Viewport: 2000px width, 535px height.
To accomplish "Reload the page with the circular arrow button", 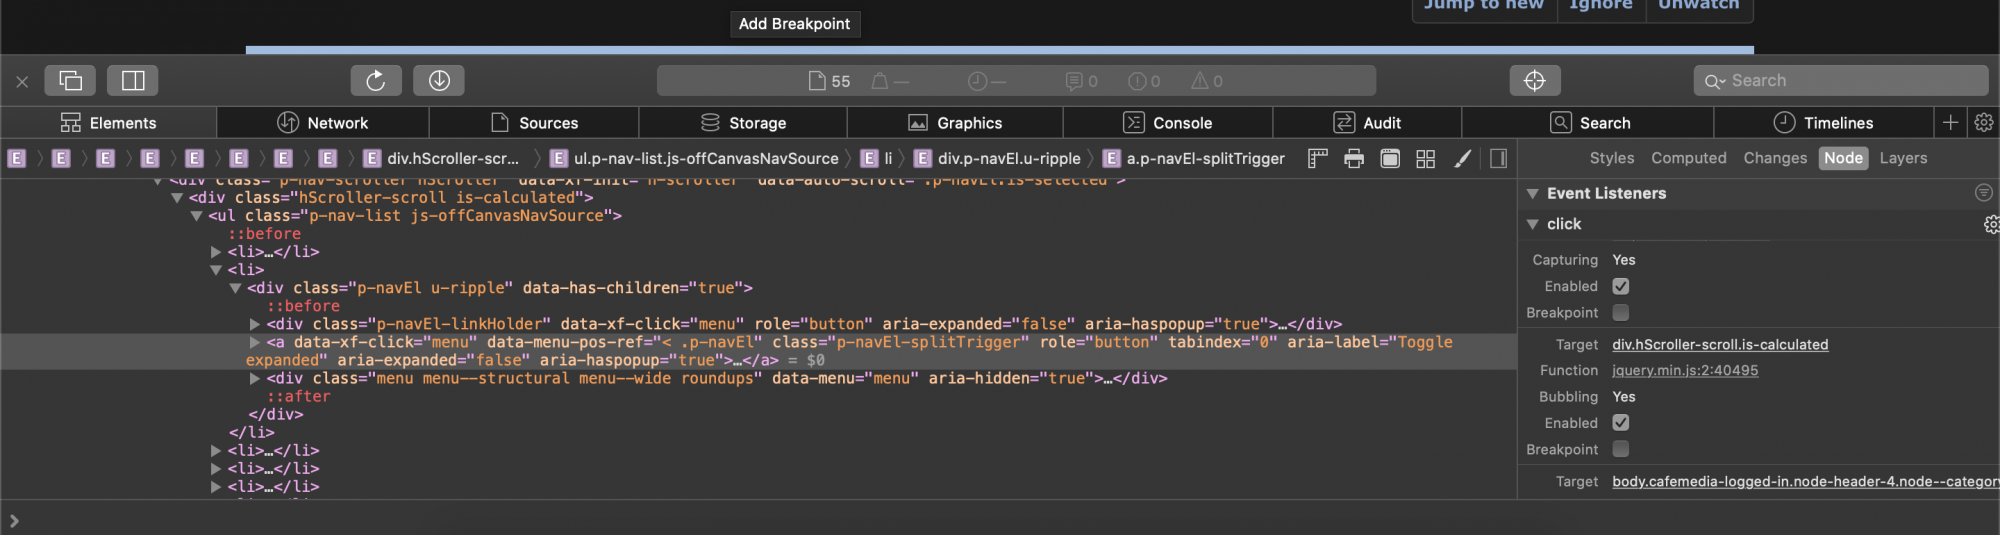I will 376,80.
